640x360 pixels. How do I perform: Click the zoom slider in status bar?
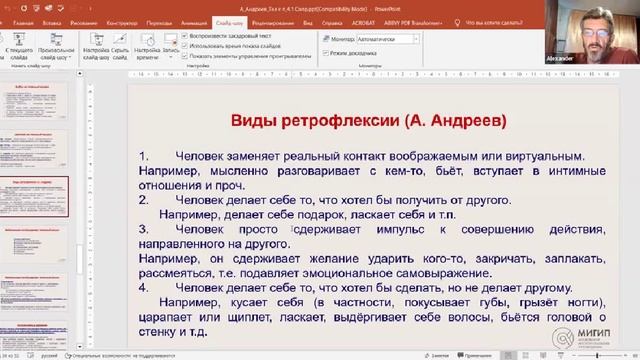click(x=597, y=356)
